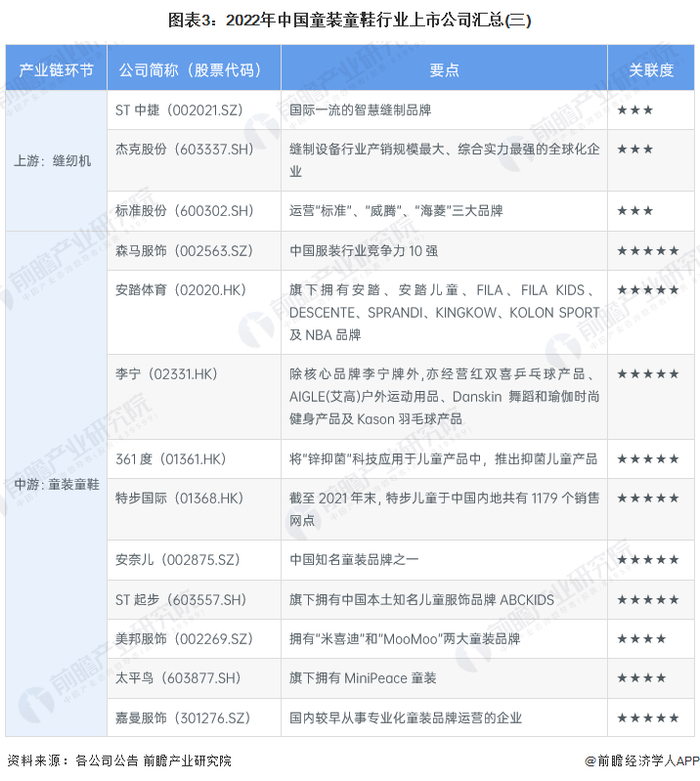Viewport: 700px width, 781px height.
Task: Click the 美邦服饰 four-star rating
Action: (641, 639)
